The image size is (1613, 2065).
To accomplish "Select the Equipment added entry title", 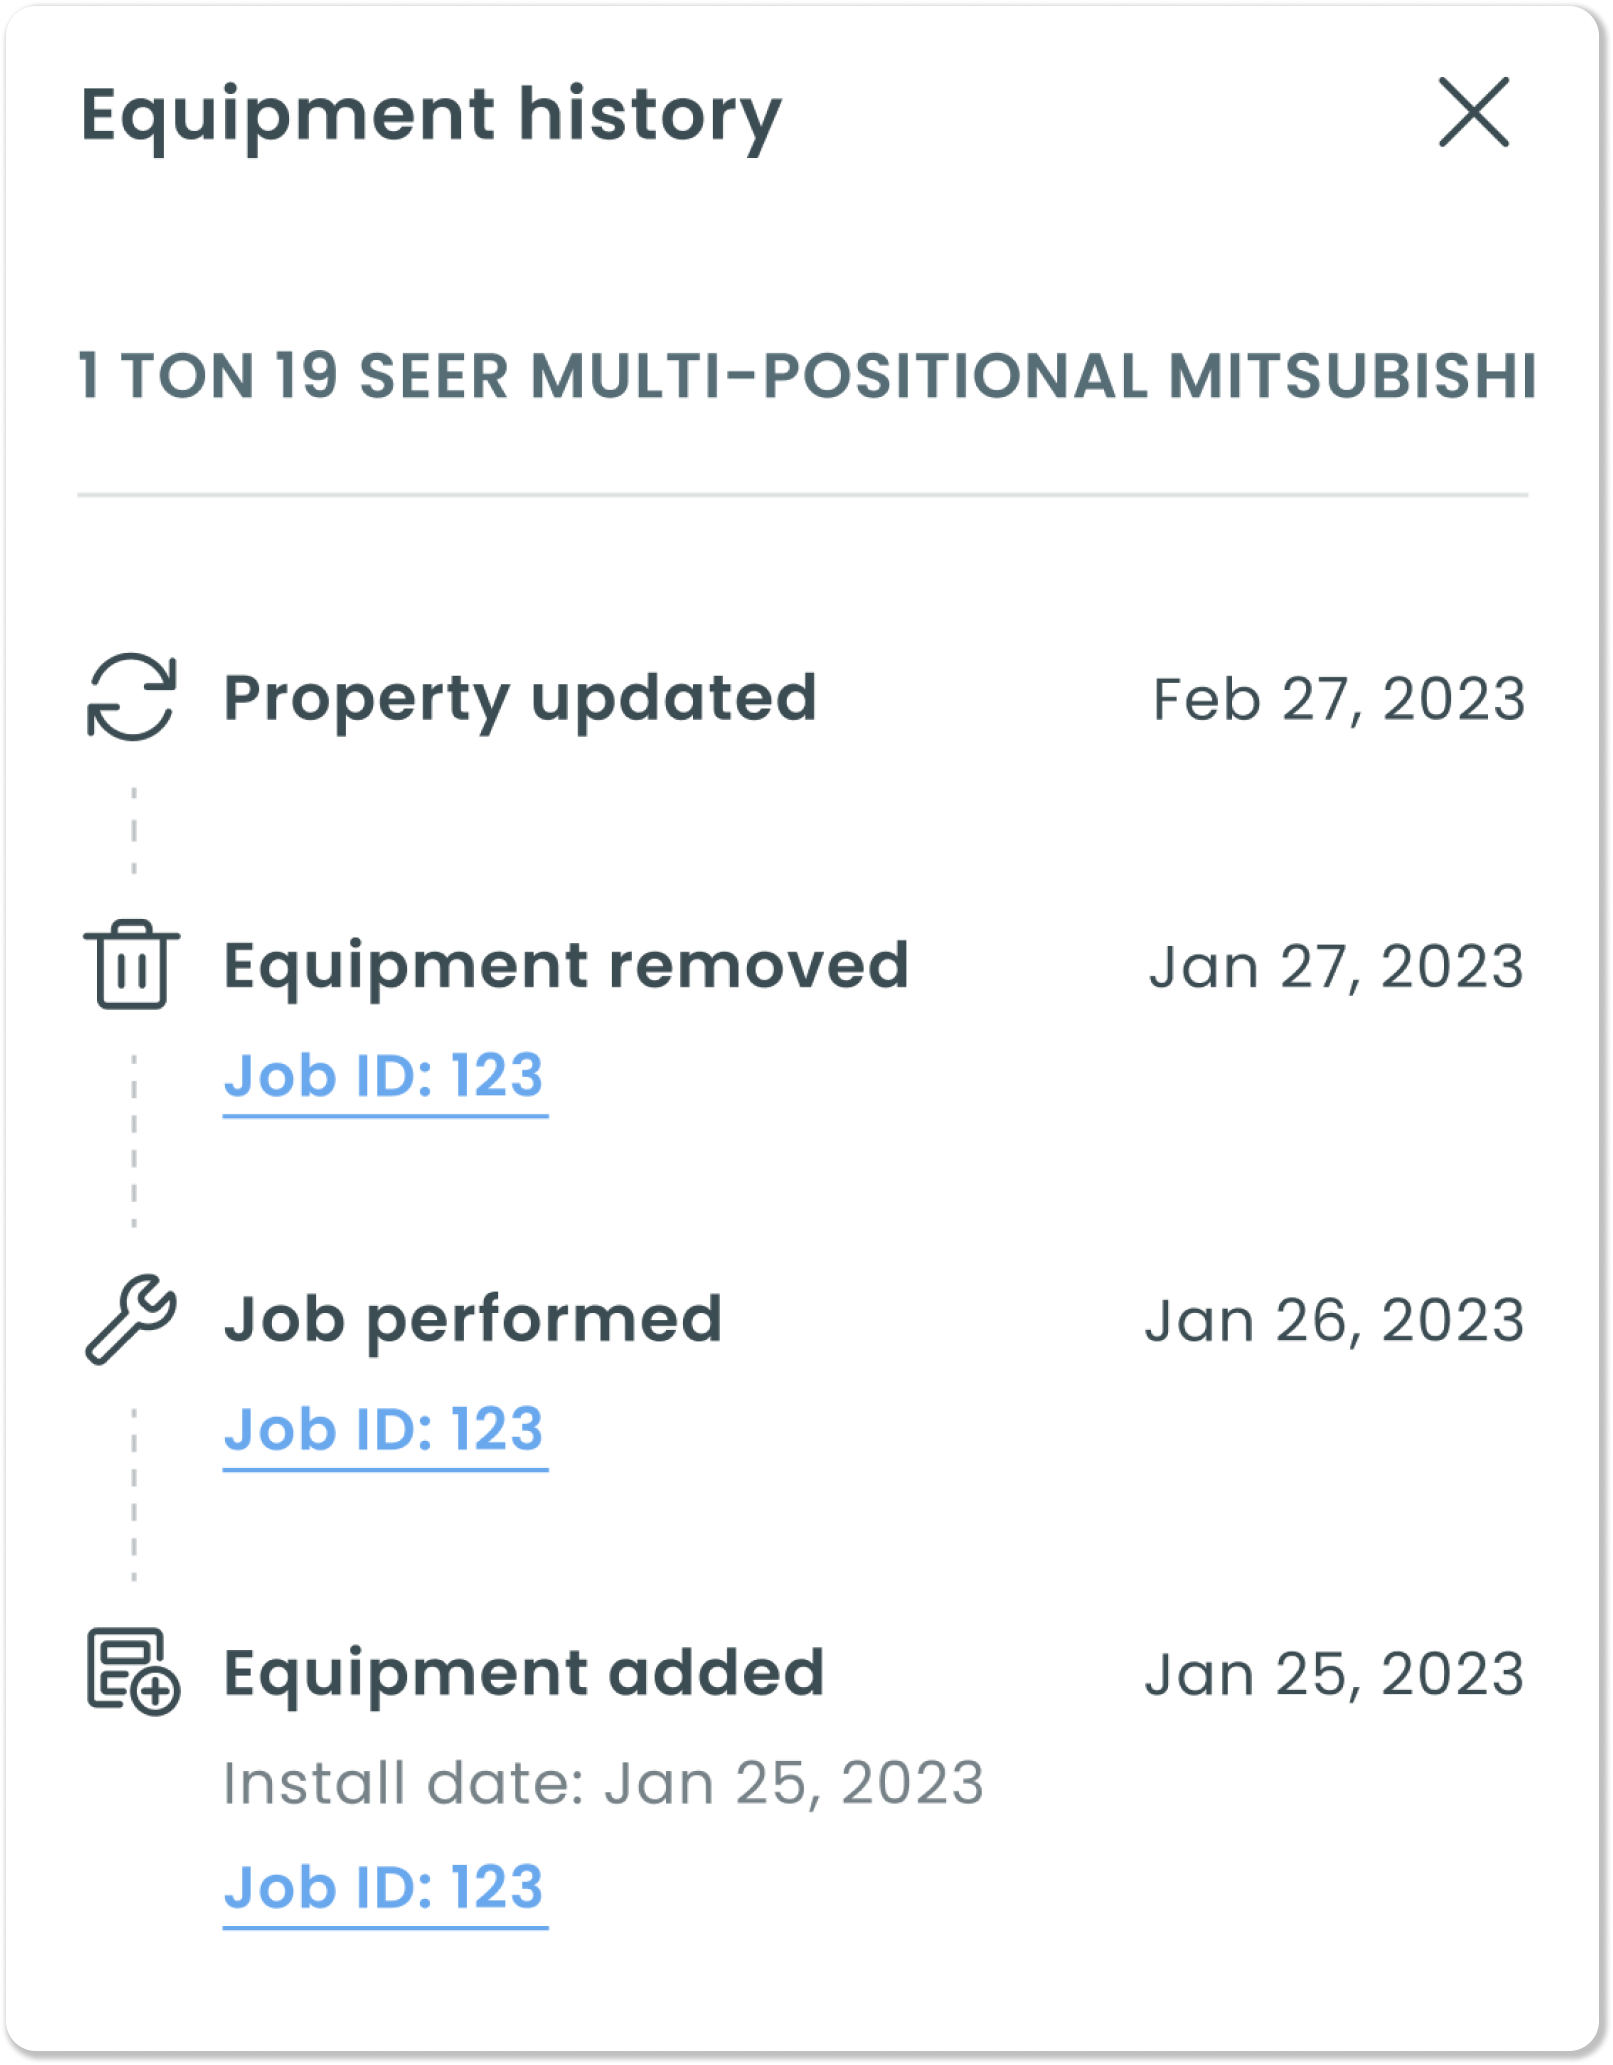I will 523,1675.
